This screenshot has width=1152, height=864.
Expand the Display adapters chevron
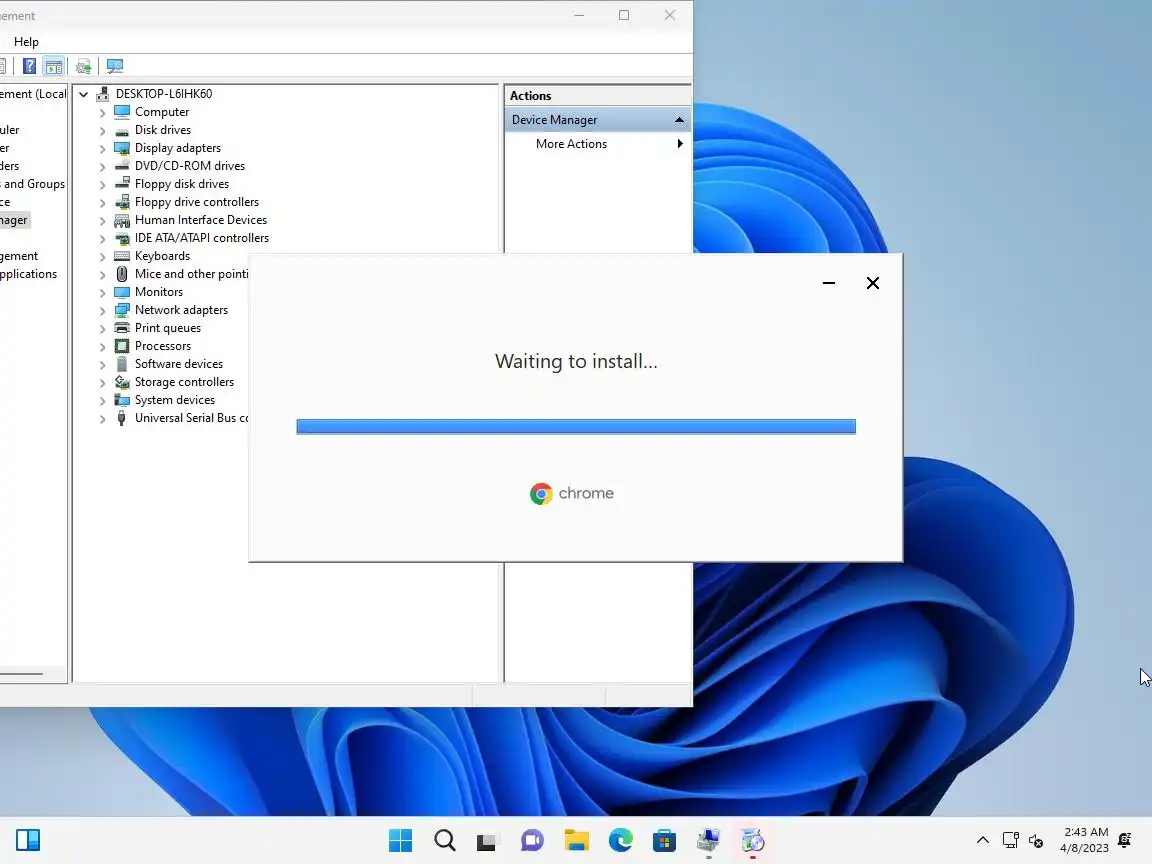point(103,148)
